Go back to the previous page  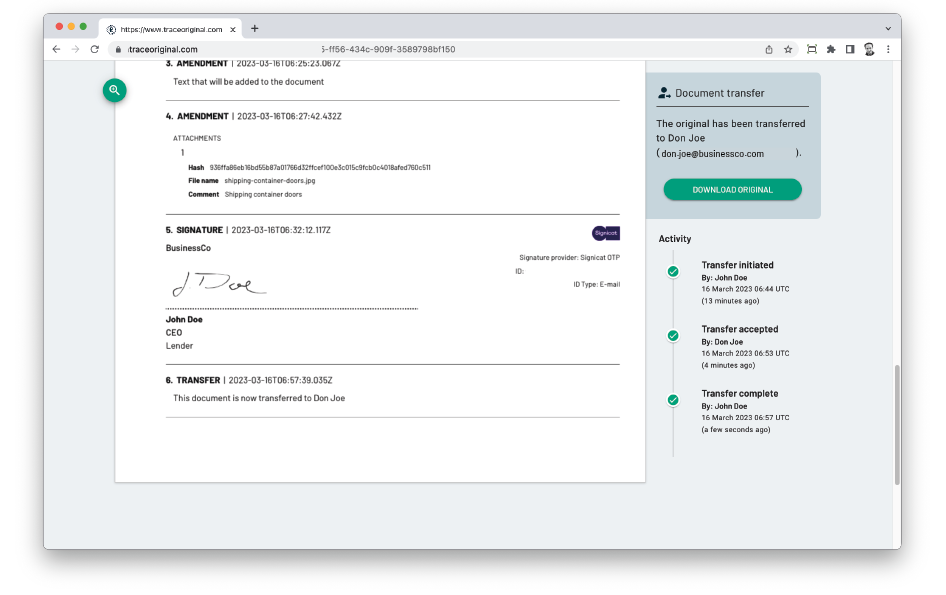(x=56, y=49)
